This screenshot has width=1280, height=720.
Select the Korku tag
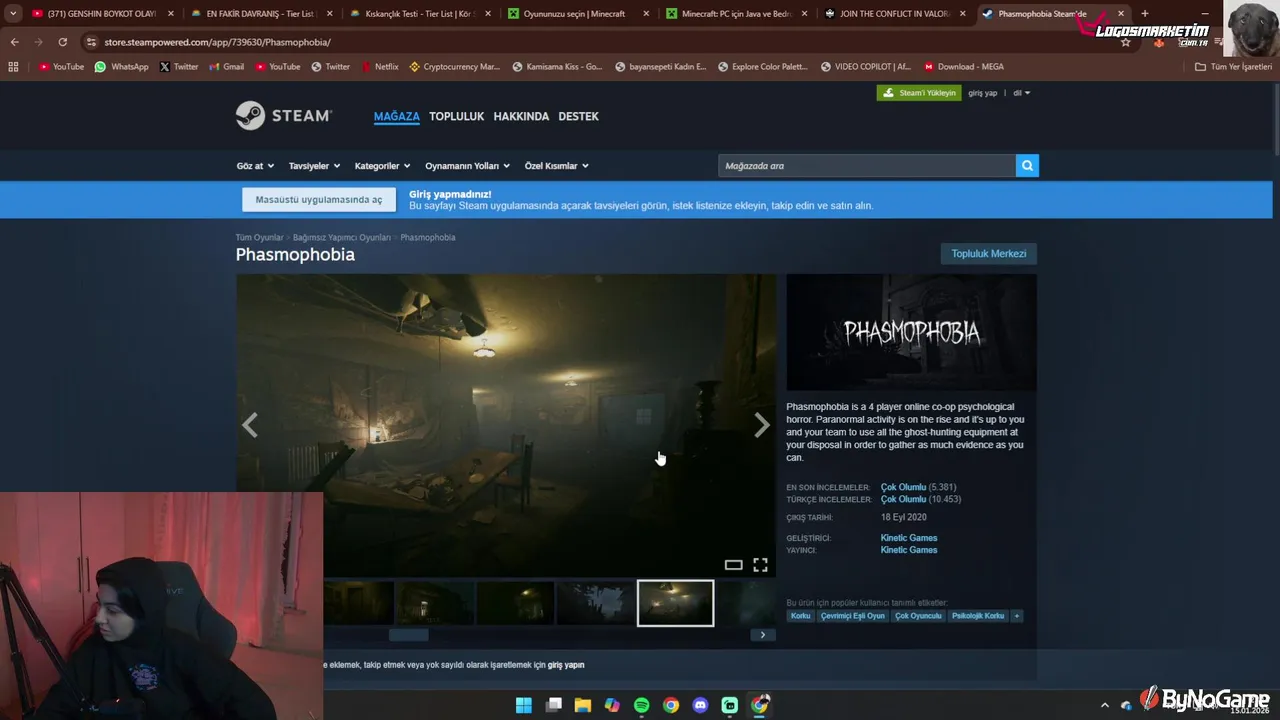[800, 616]
